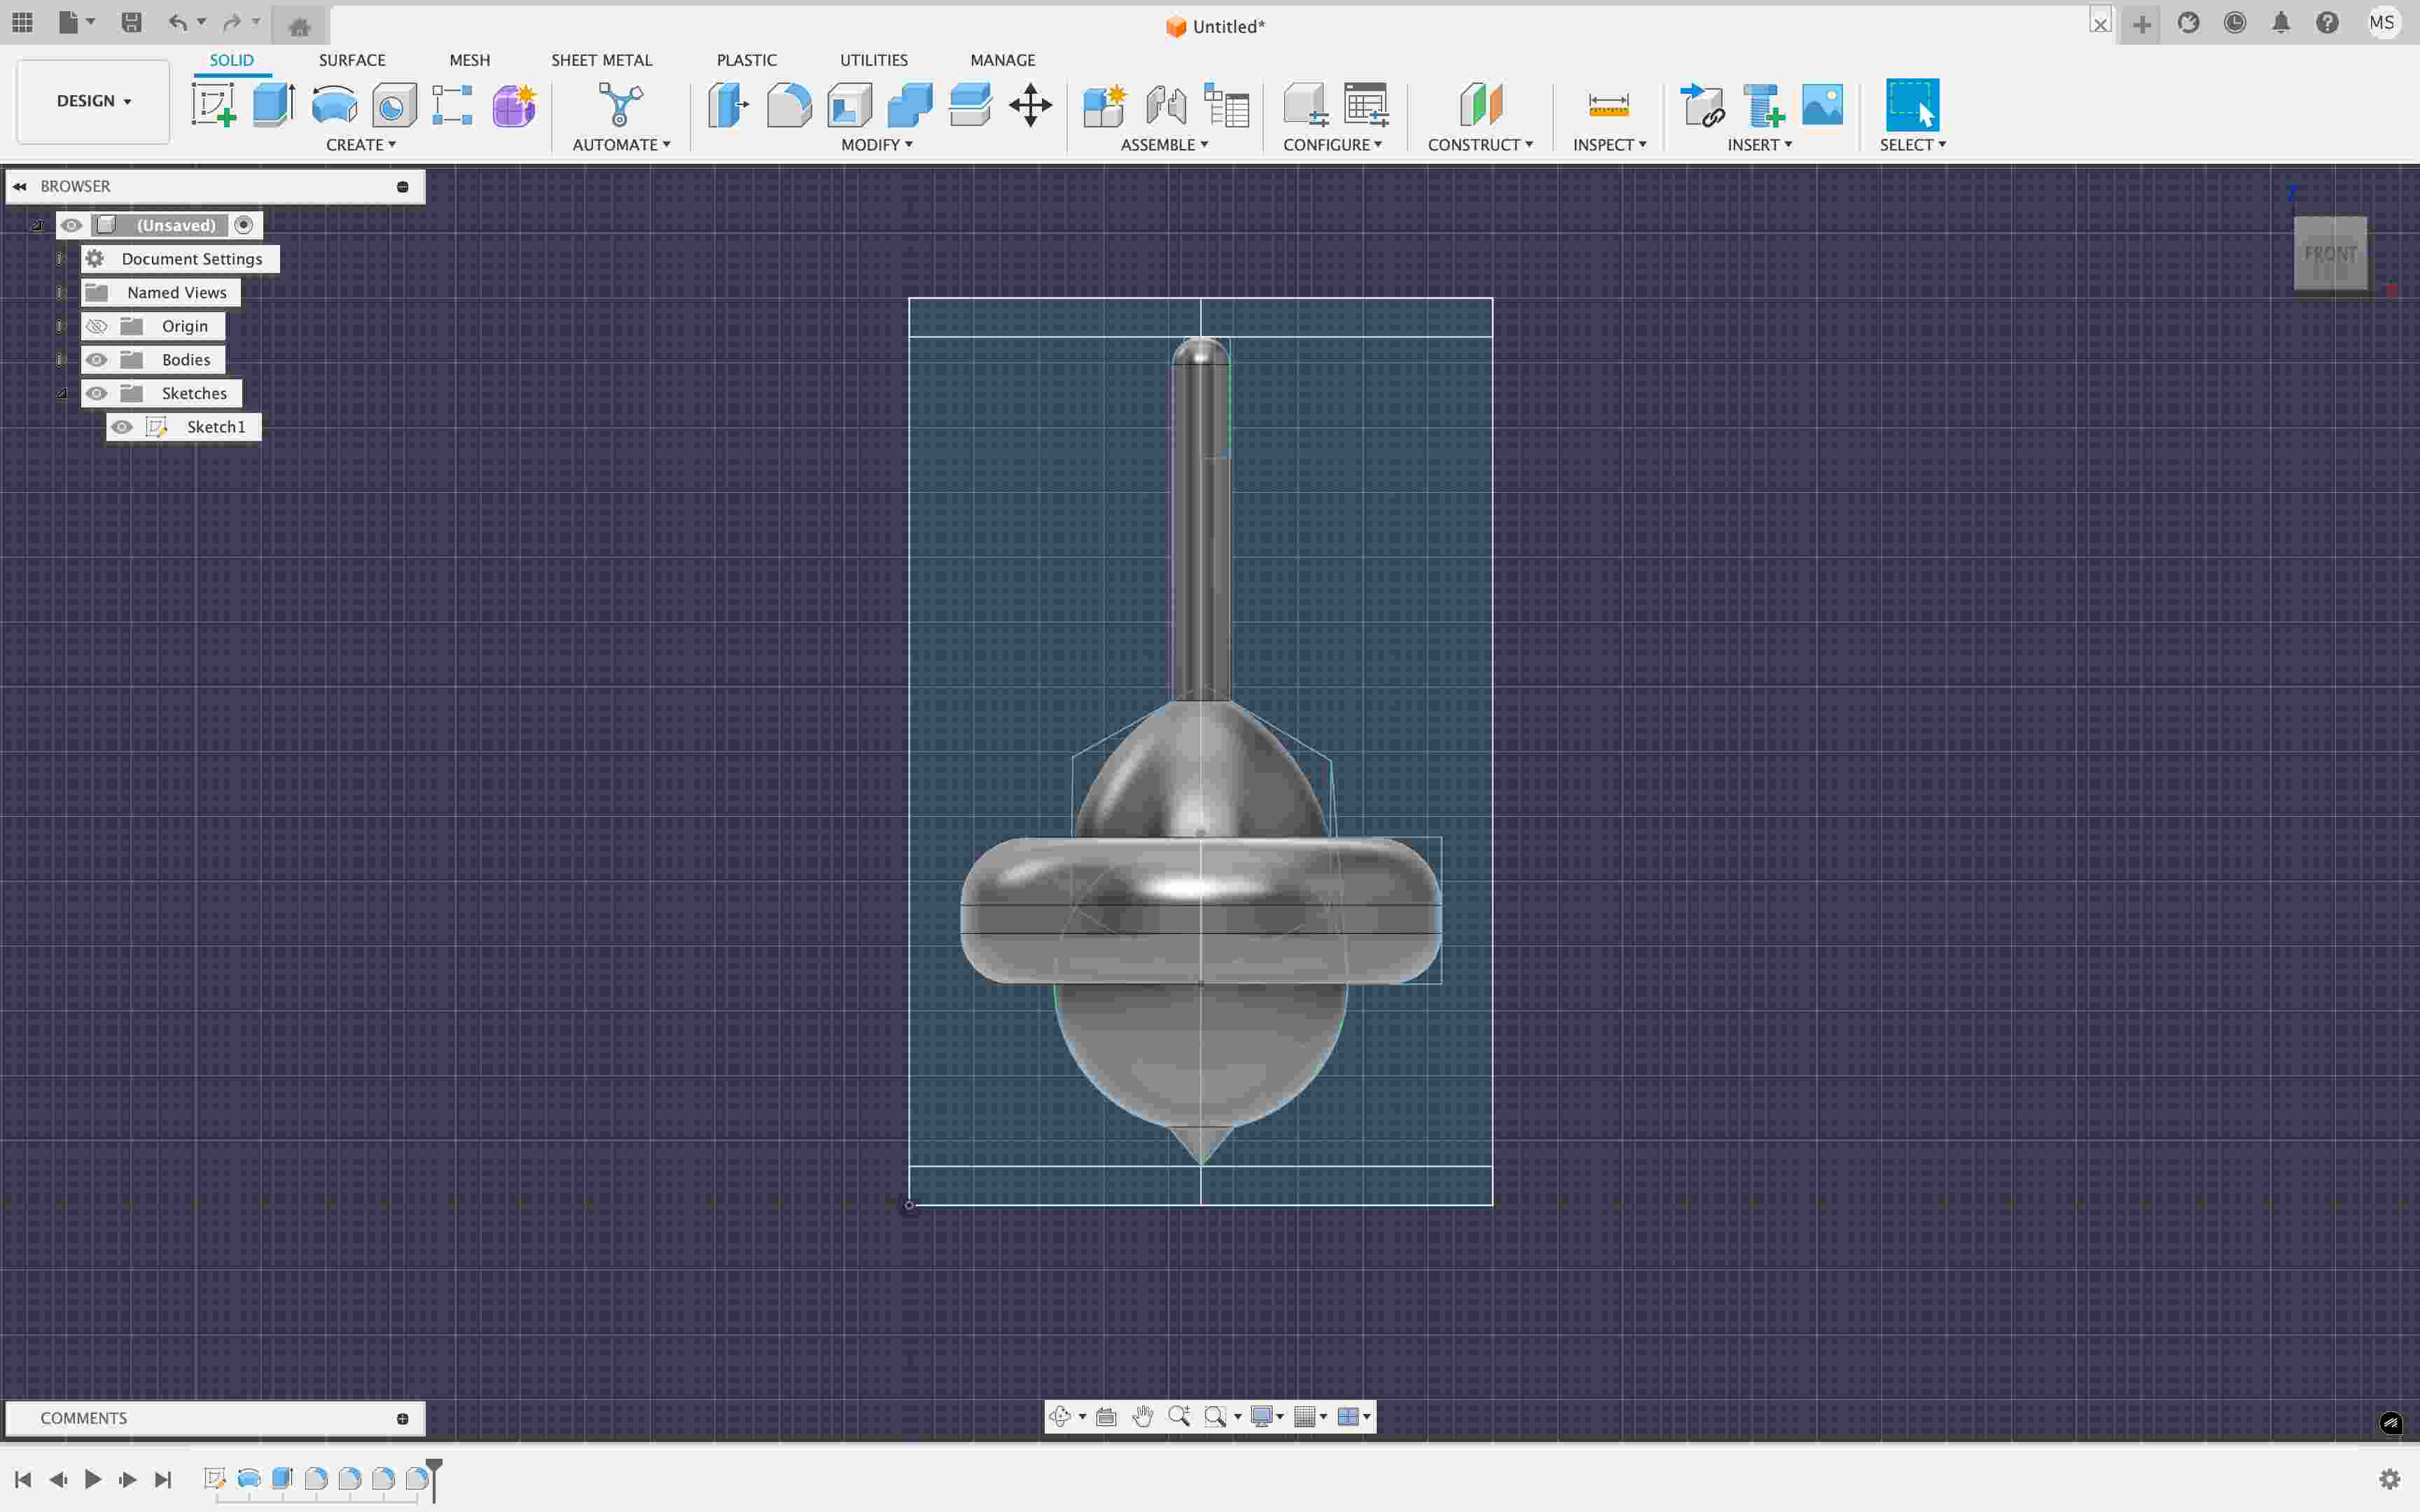Add a new design tab with plus button
This screenshot has width=2420, height=1512.
pyautogui.click(x=2141, y=24)
